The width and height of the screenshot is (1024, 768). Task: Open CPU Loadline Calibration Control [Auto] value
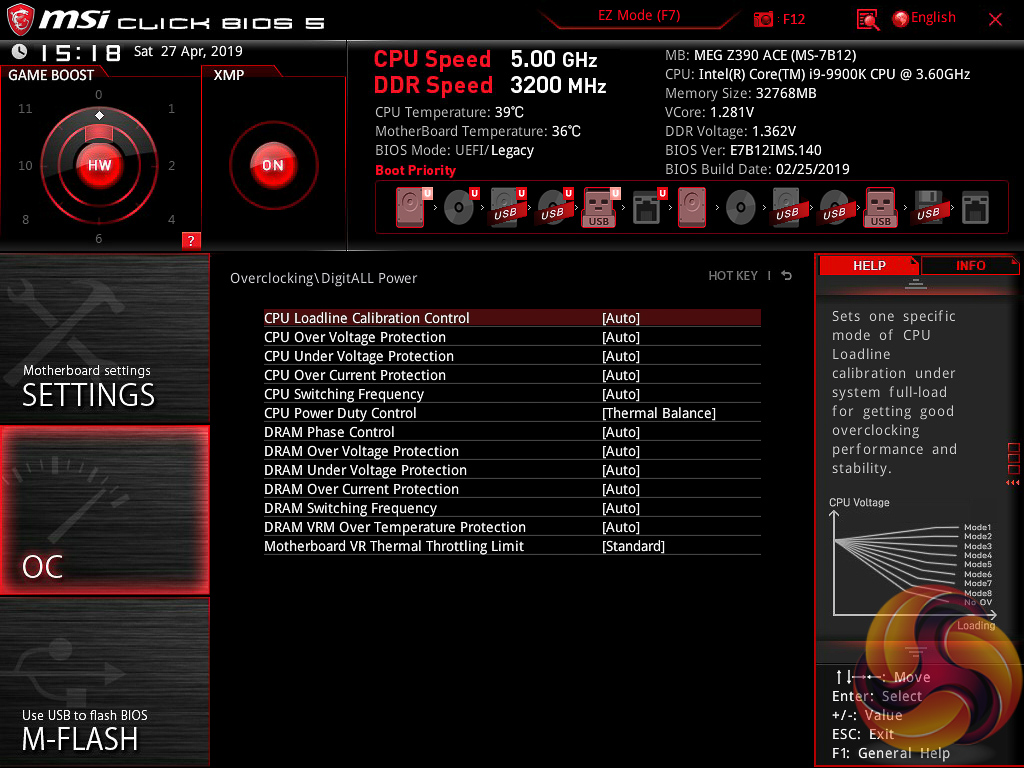pos(620,318)
